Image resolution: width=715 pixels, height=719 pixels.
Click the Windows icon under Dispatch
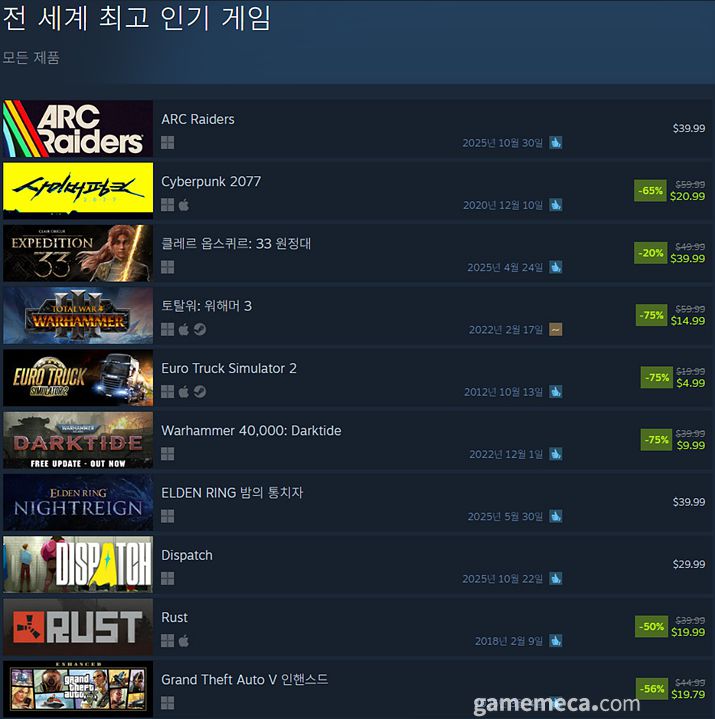click(167, 579)
